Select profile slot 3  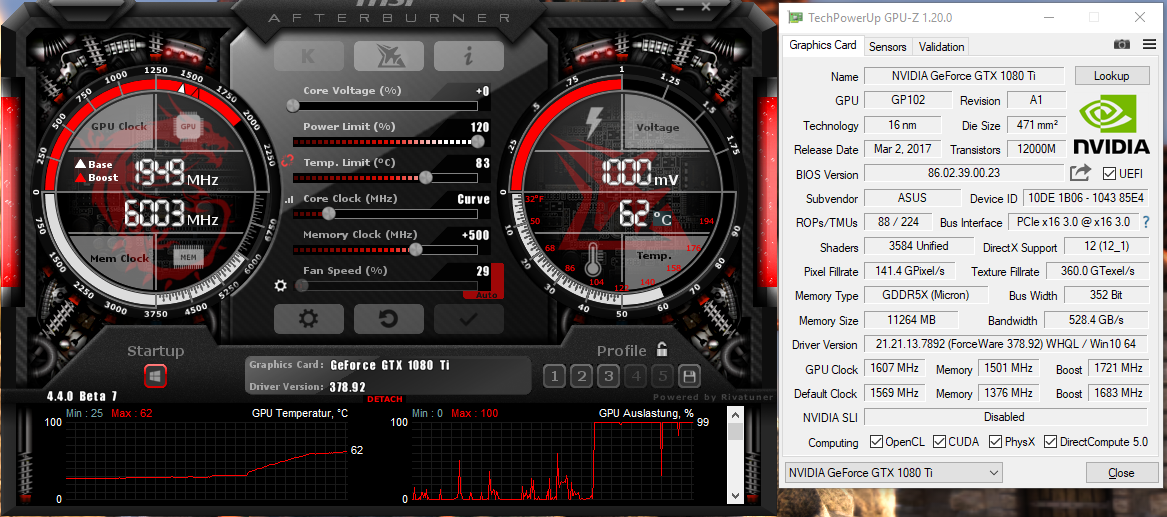(x=609, y=376)
